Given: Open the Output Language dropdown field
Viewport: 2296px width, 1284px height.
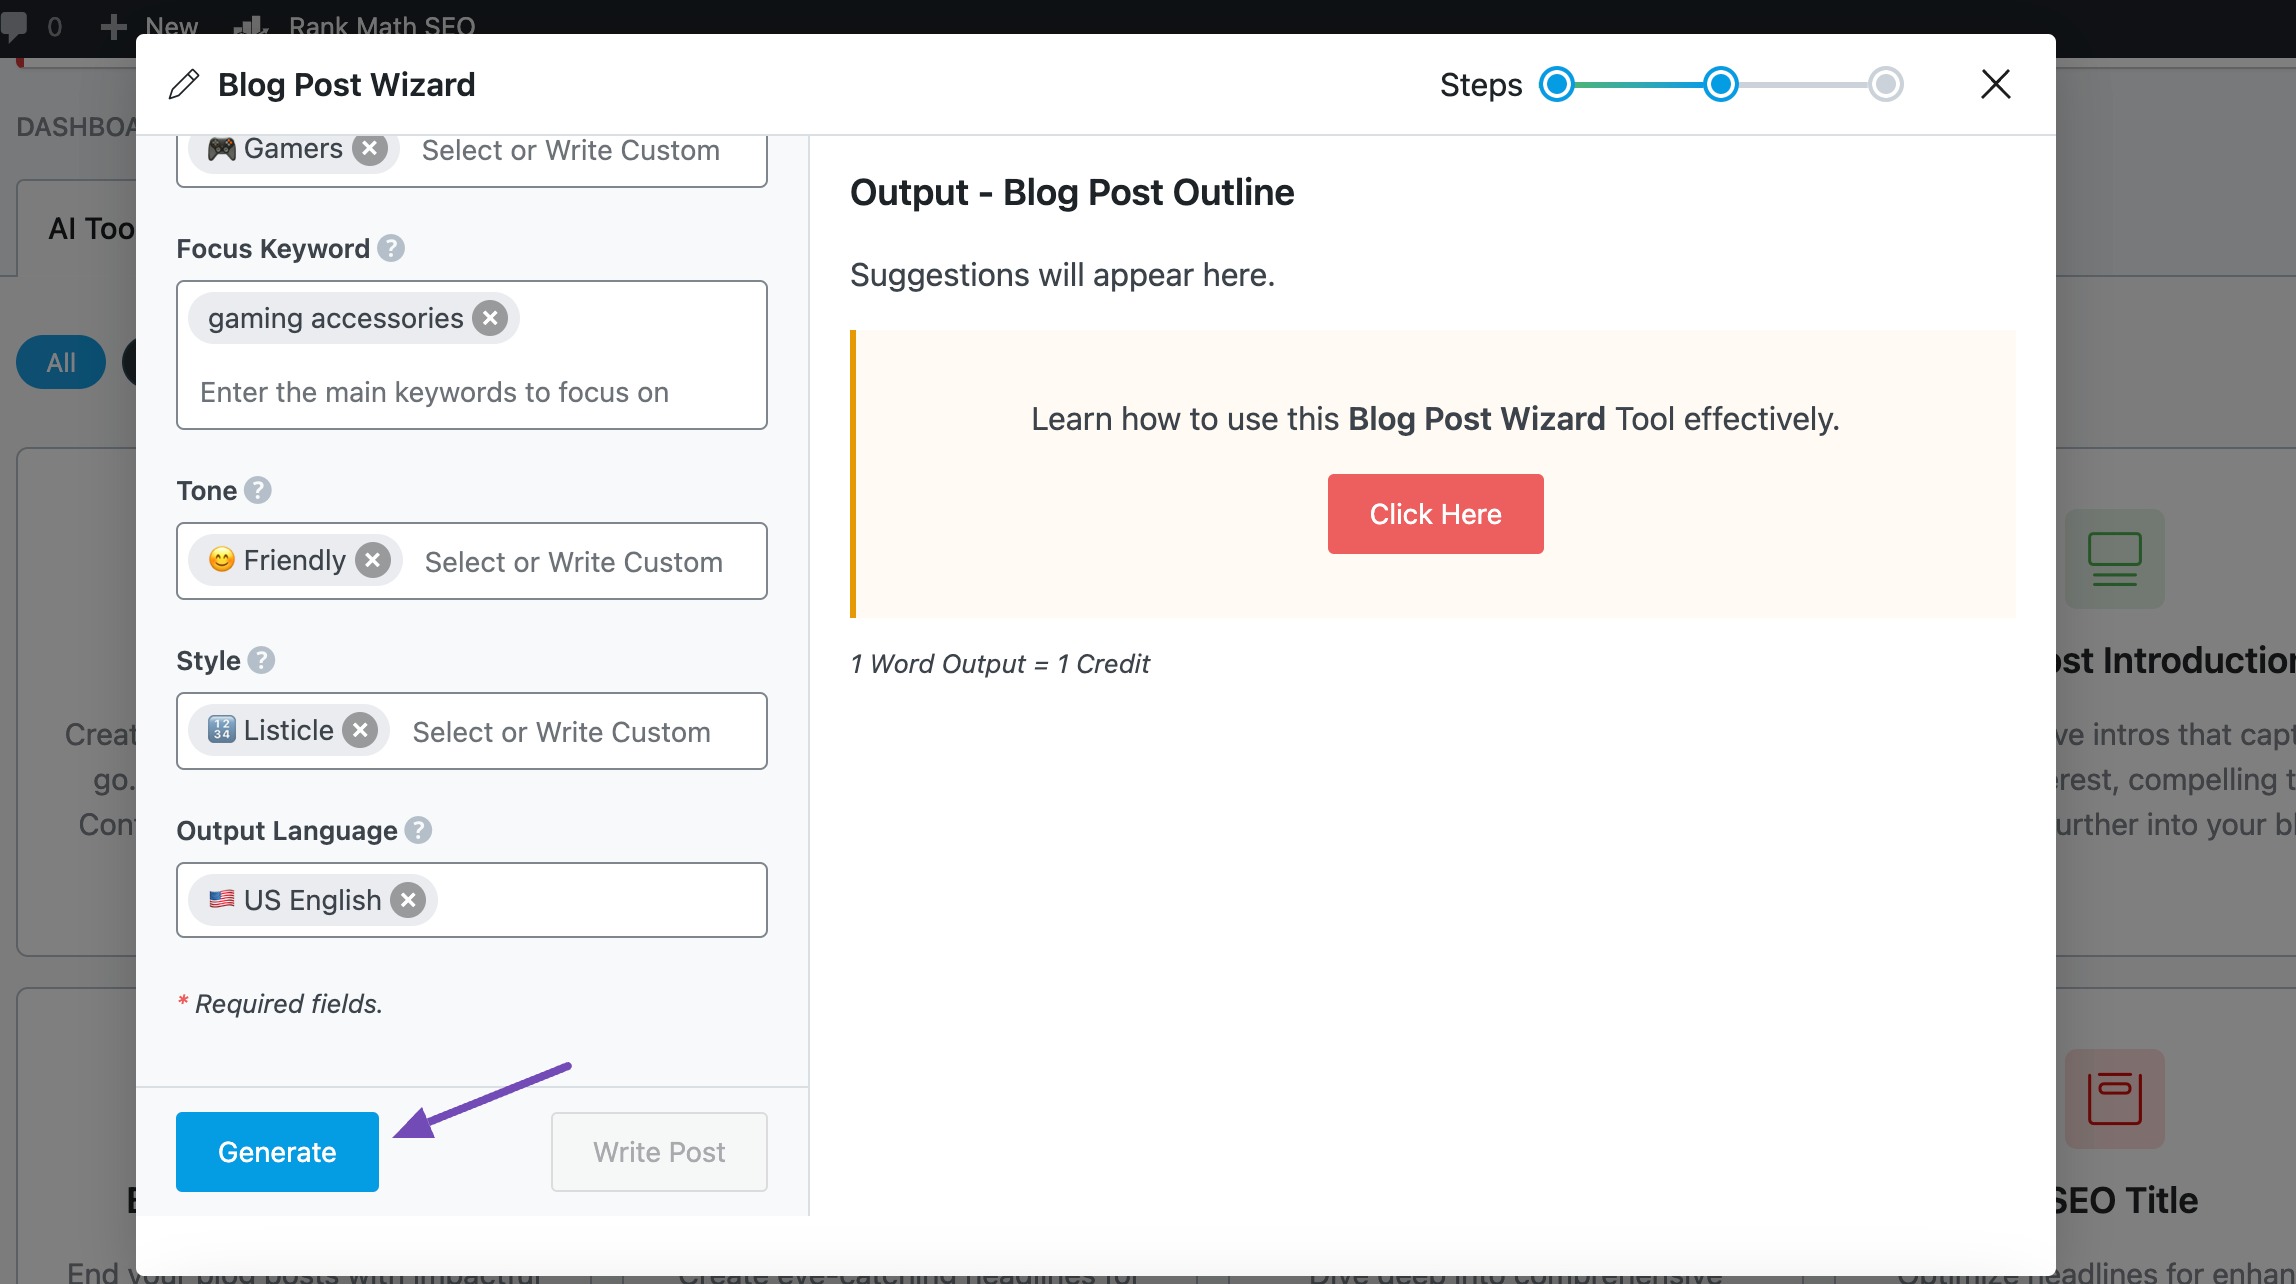Looking at the screenshot, I should (472, 900).
